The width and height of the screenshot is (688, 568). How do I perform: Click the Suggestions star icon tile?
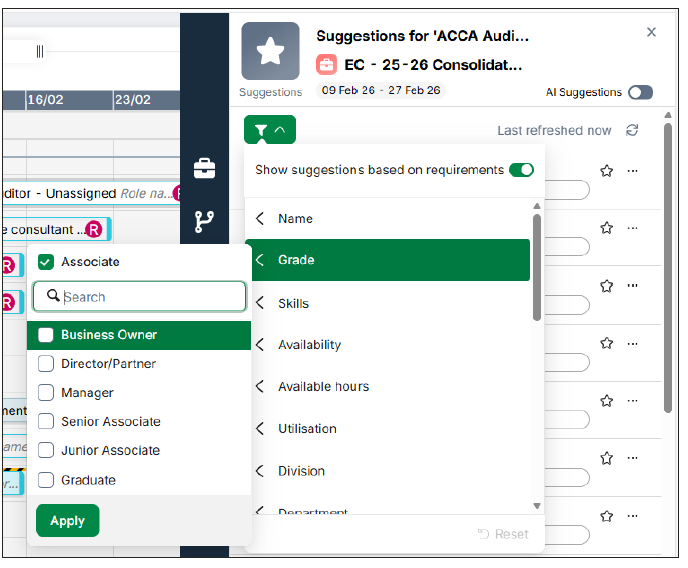(x=270, y=52)
